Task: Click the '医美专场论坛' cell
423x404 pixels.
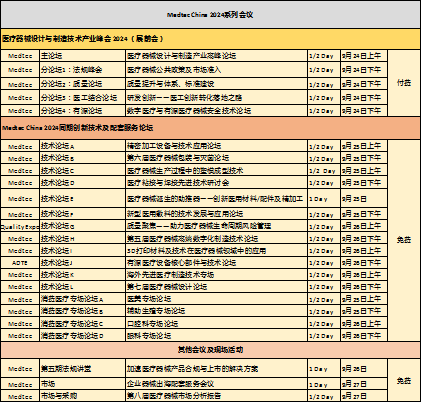Action: [x=216, y=299]
